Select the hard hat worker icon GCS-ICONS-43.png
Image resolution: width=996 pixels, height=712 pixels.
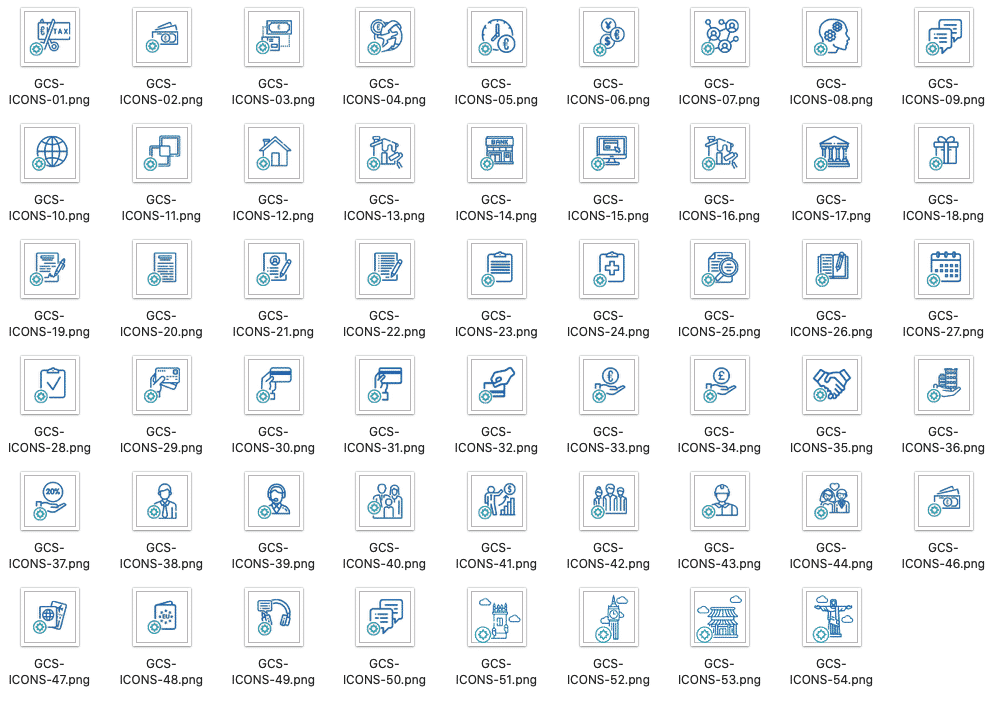pyautogui.click(x=720, y=501)
